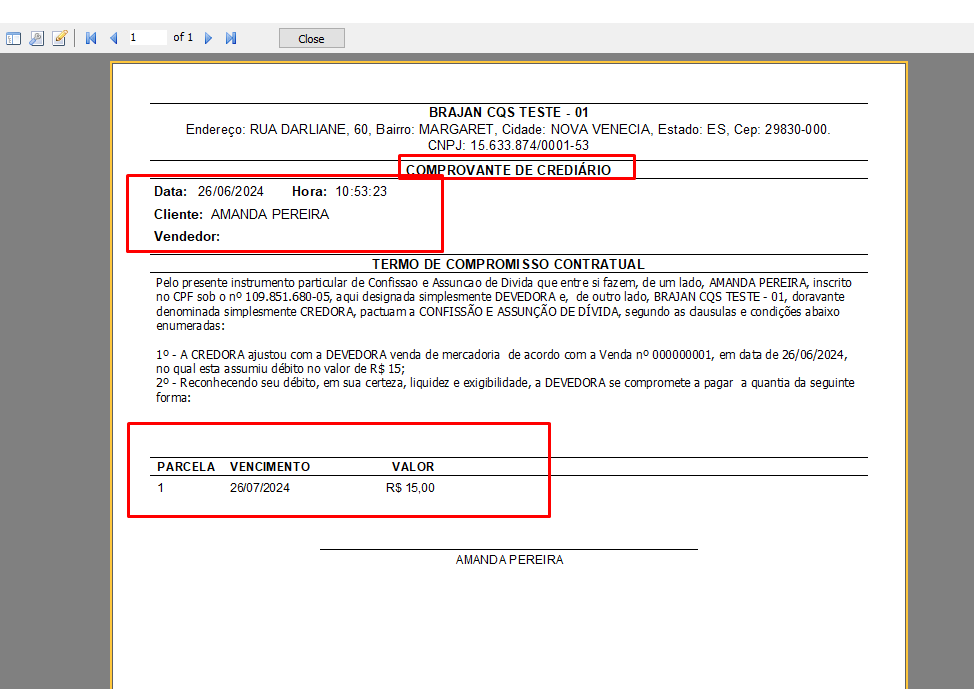The image size is (974, 689).
Task: Advance to the next page
Action: tap(209, 38)
